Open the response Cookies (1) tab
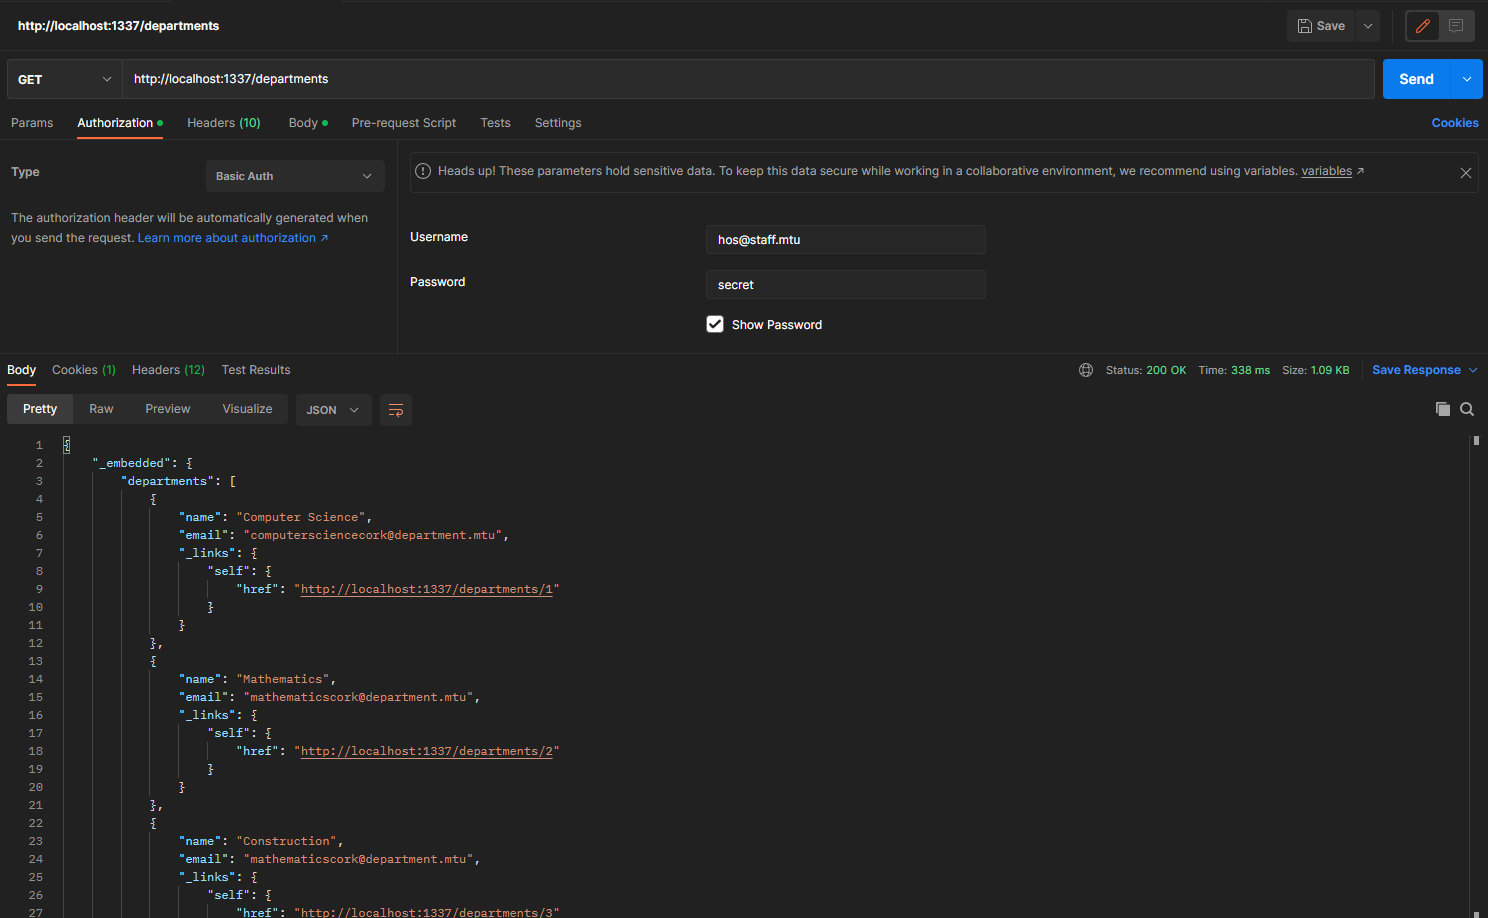This screenshot has height=918, width=1488. pos(84,370)
